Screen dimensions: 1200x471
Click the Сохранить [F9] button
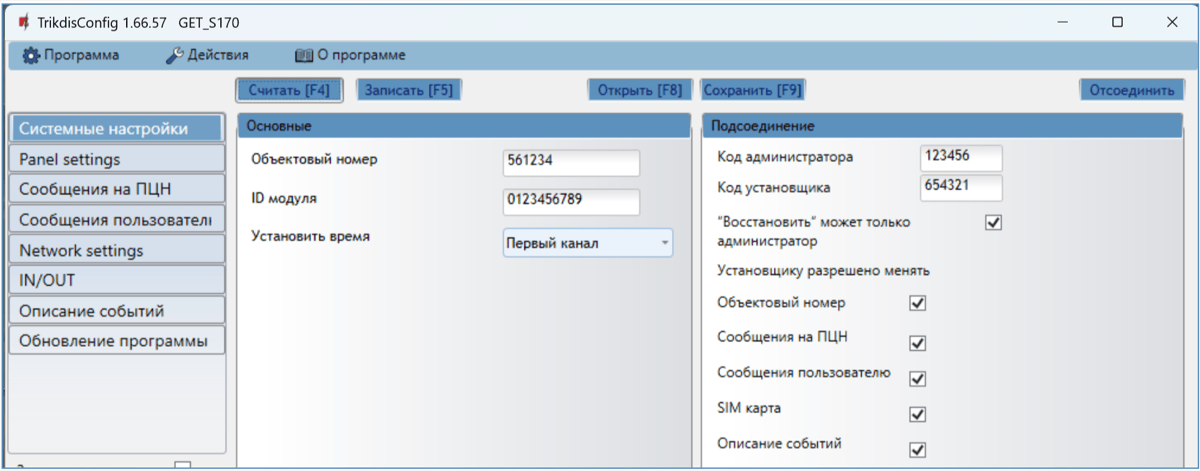(x=752, y=90)
